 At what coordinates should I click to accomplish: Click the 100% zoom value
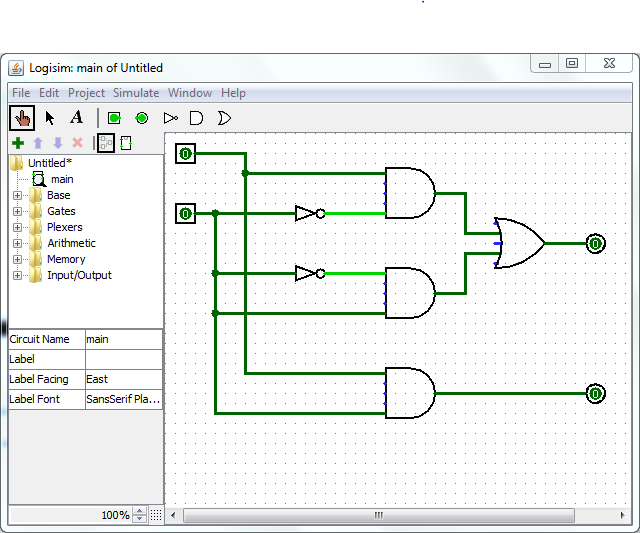coord(116,515)
